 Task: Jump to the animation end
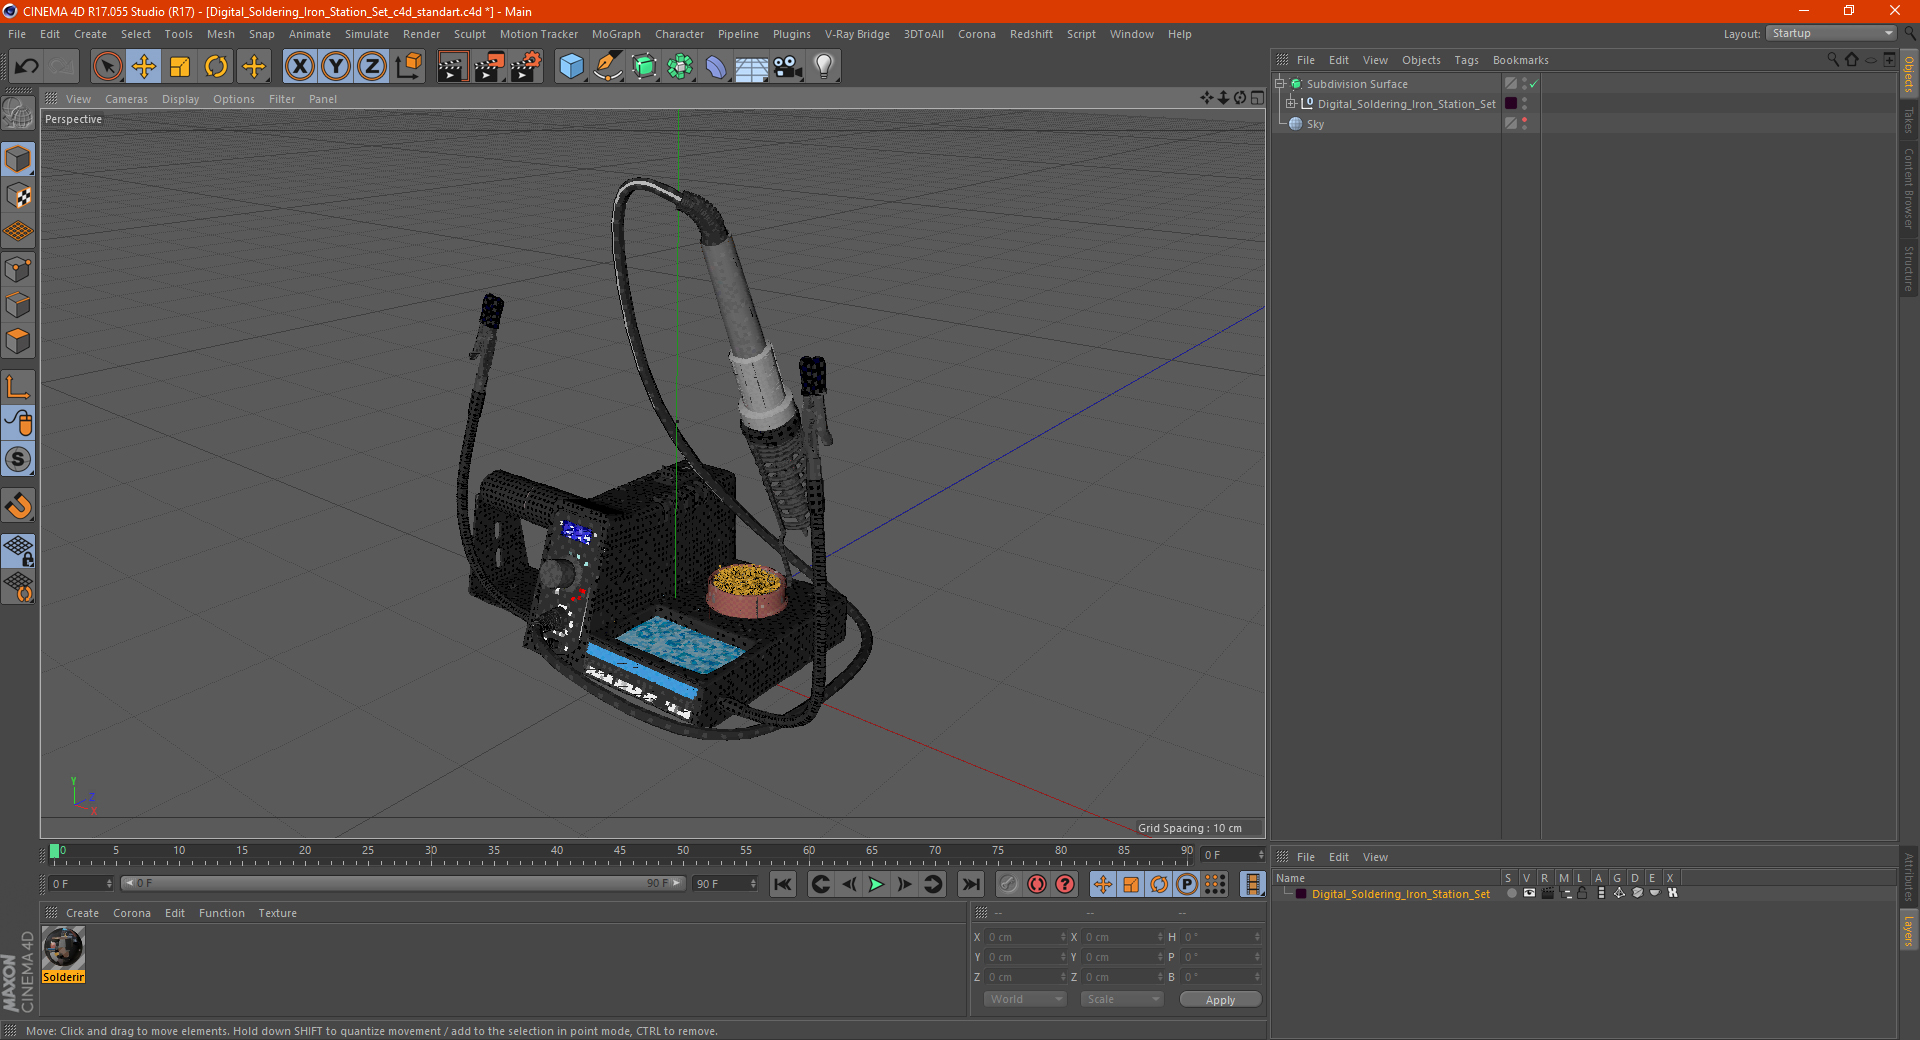coord(970,884)
